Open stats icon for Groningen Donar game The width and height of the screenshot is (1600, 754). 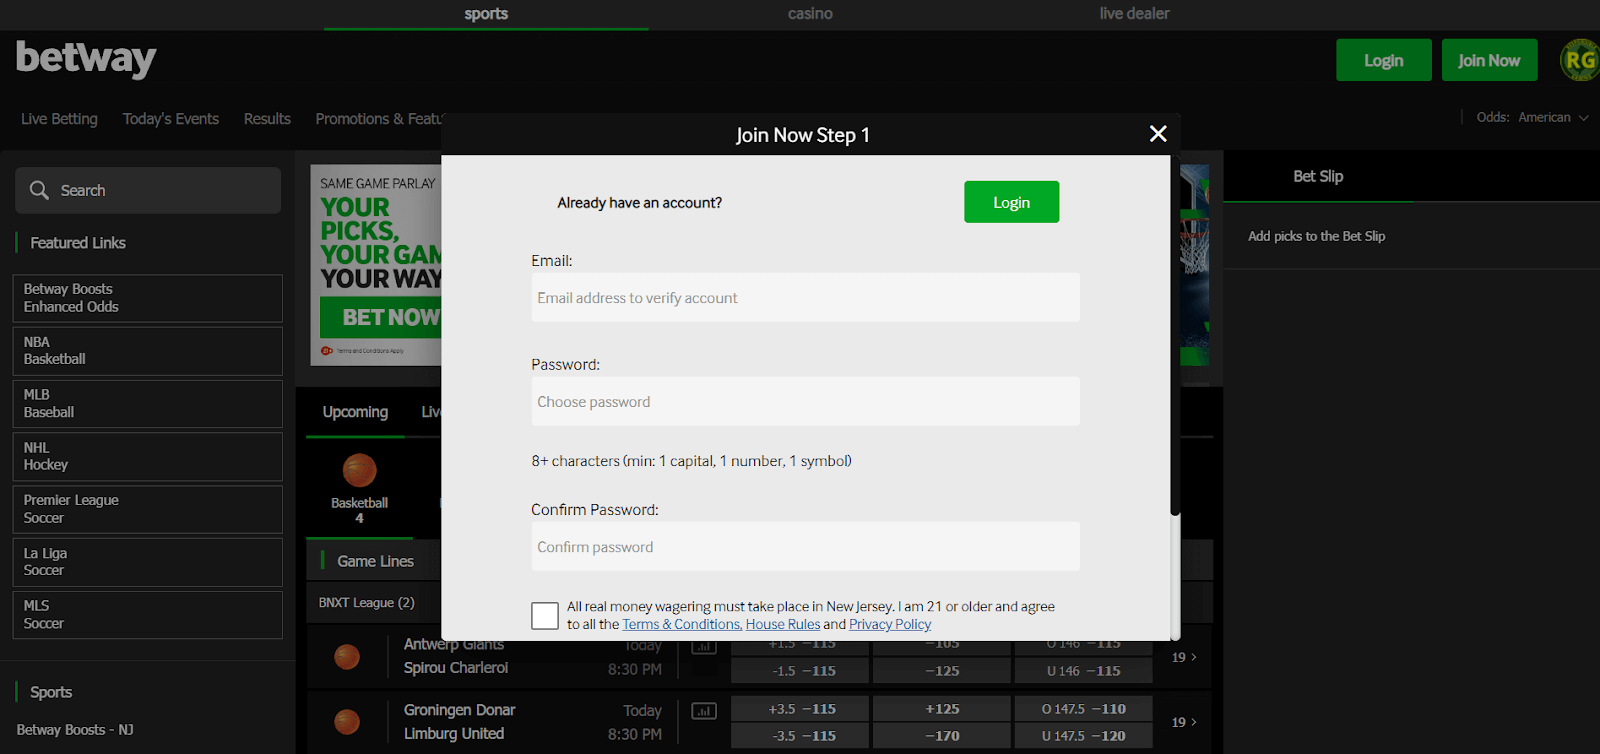(x=704, y=711)
